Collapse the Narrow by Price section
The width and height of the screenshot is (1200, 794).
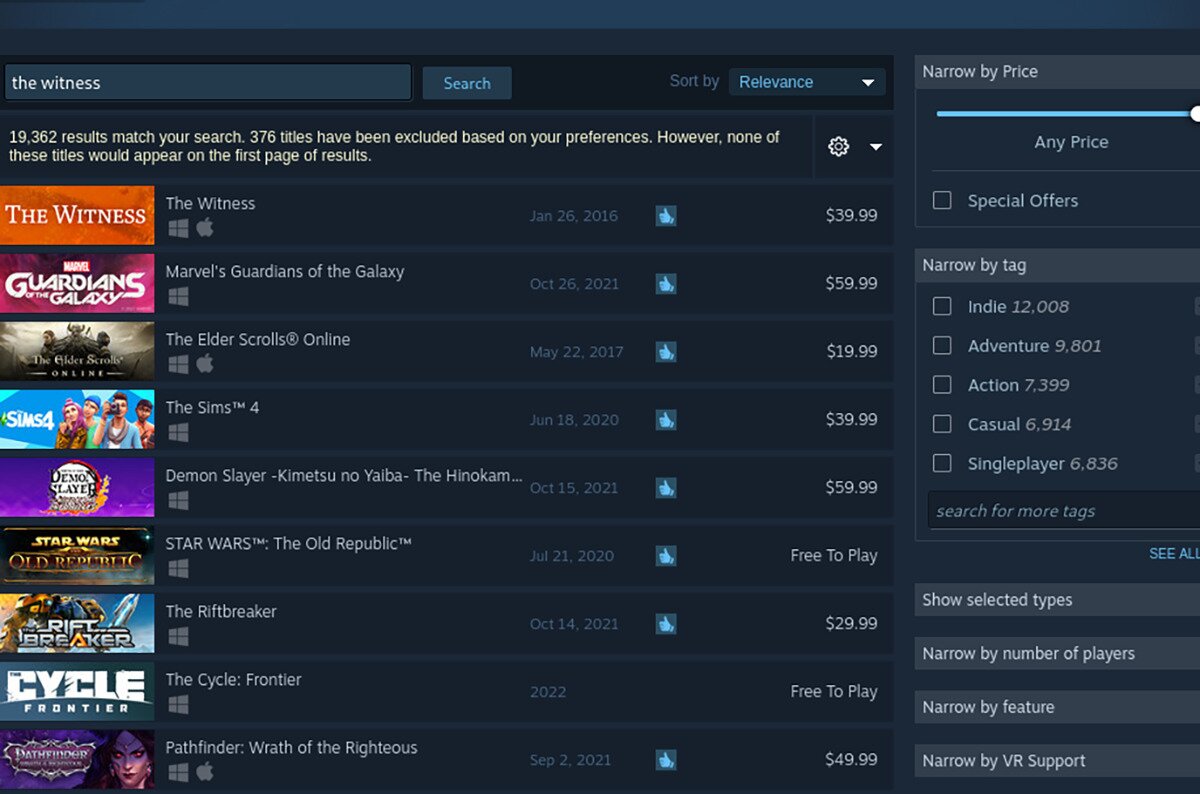(x=1057, y=72)
